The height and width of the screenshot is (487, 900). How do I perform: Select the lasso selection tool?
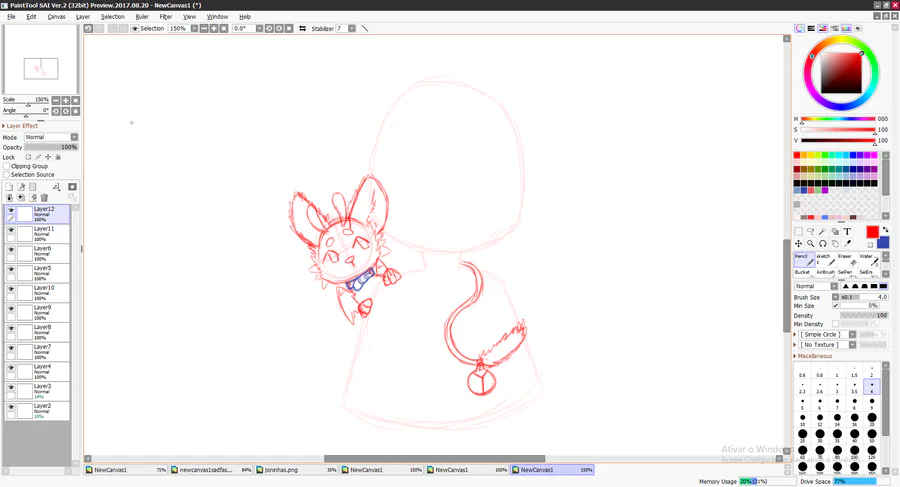(x=810, y=231)
